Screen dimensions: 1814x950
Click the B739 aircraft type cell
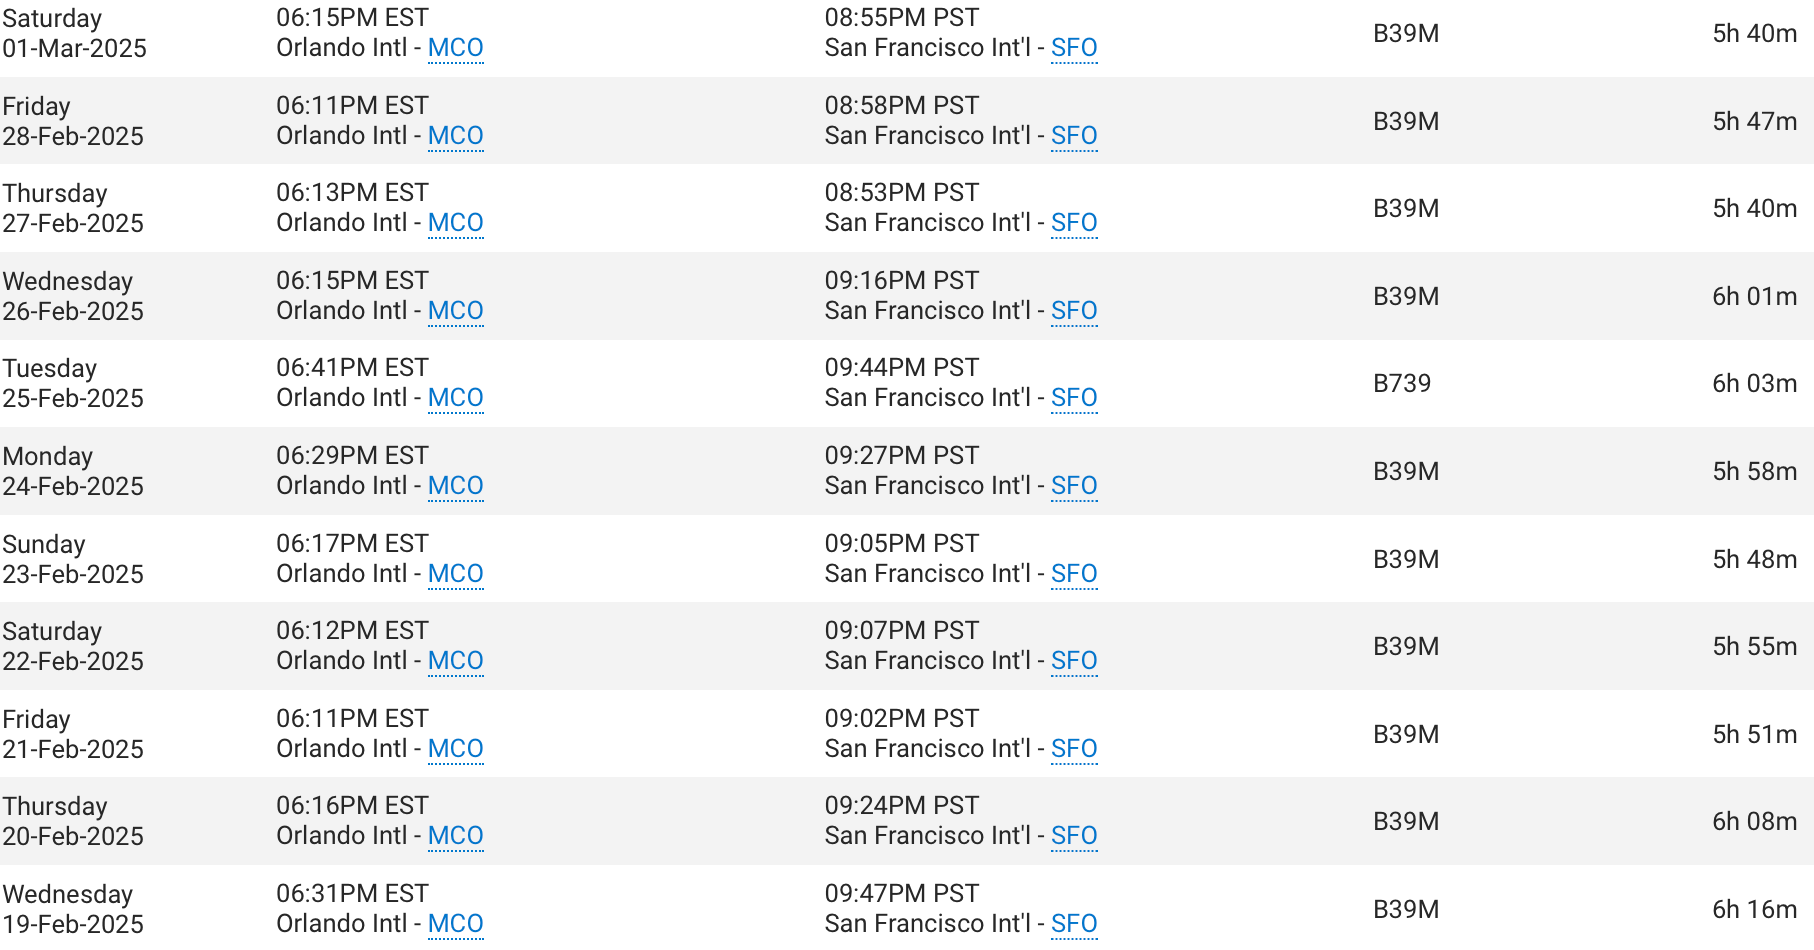(x=1401, y=383)
